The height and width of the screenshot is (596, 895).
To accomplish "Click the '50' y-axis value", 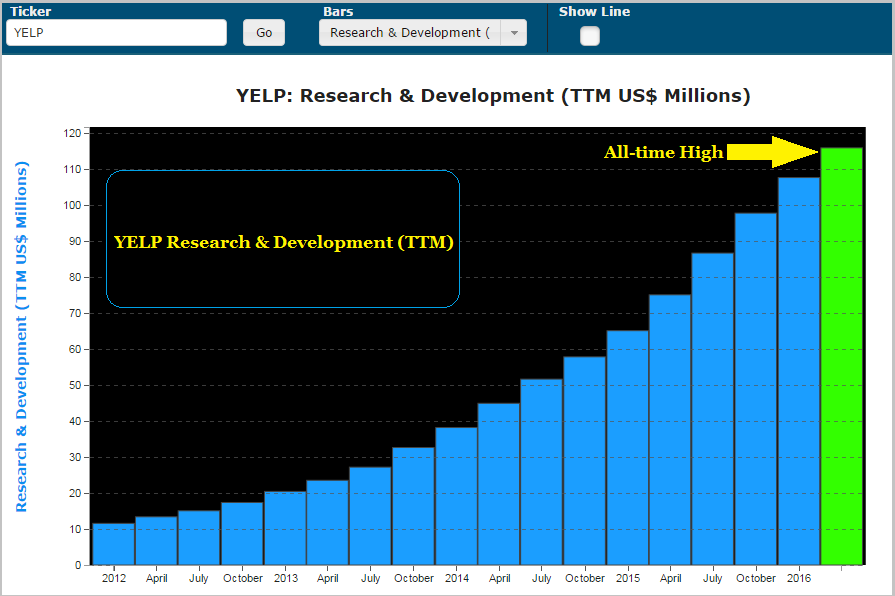I will click(75, 385).
